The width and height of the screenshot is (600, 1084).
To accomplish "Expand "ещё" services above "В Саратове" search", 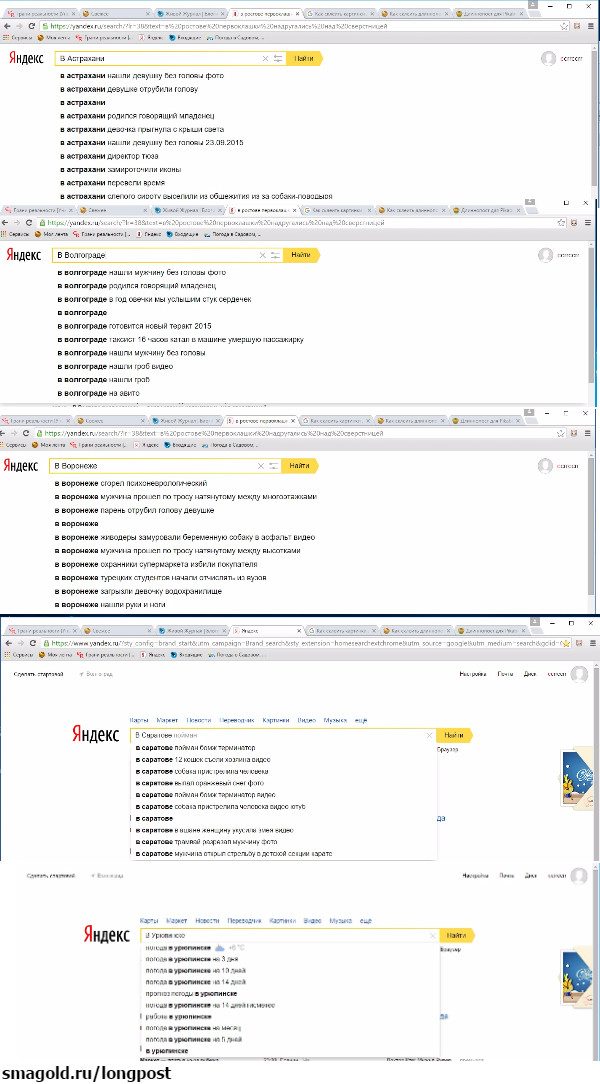I will (x=361, y=720).
